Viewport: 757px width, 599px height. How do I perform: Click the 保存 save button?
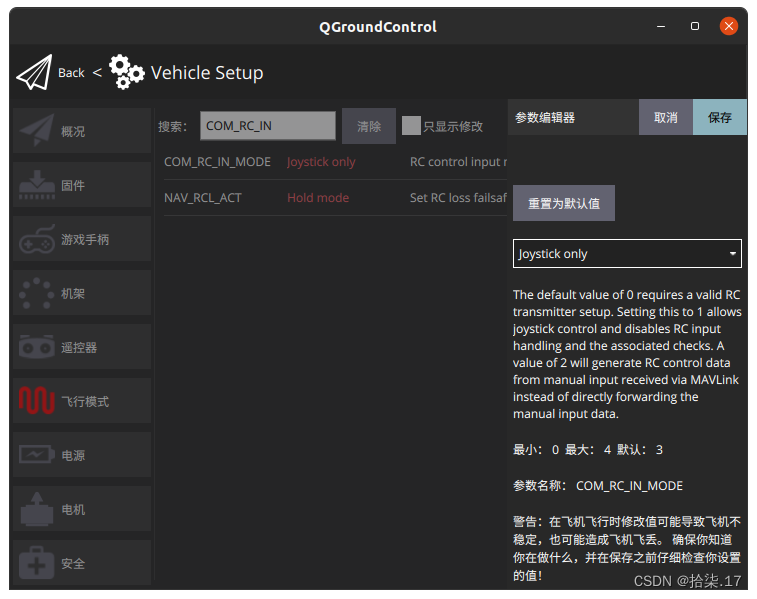(x=720, y=117)
